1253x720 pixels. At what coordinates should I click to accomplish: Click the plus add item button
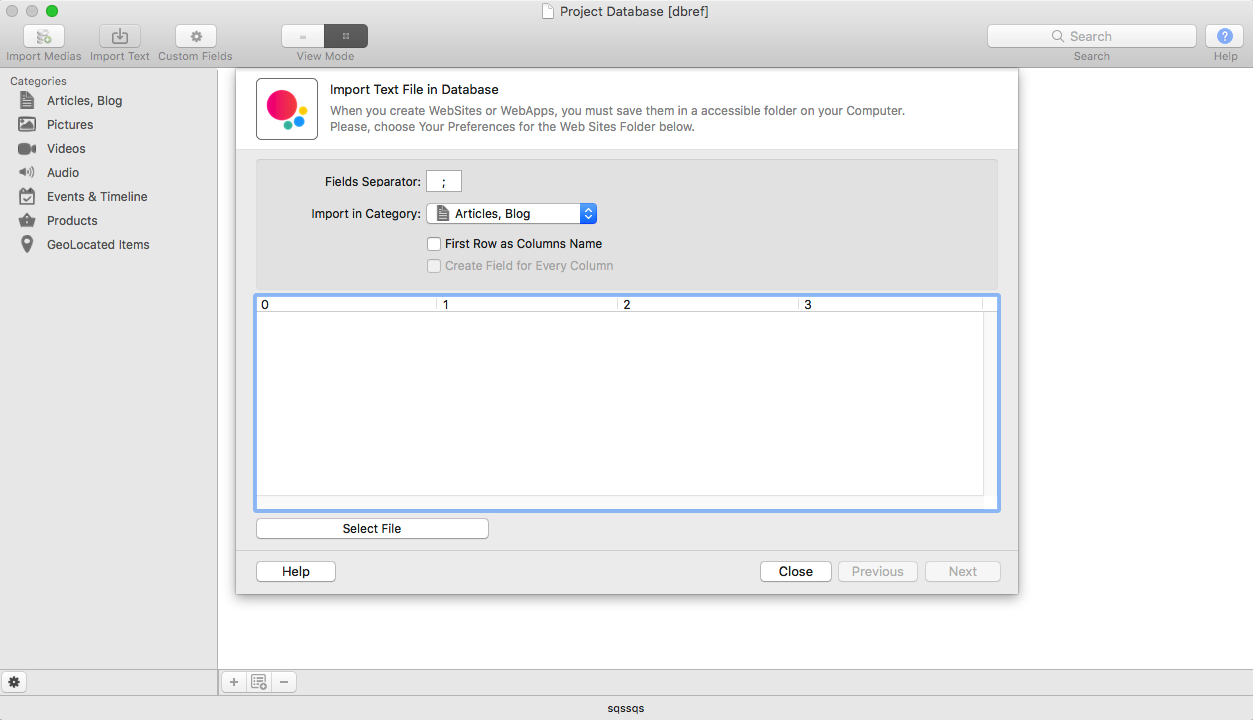234,682
